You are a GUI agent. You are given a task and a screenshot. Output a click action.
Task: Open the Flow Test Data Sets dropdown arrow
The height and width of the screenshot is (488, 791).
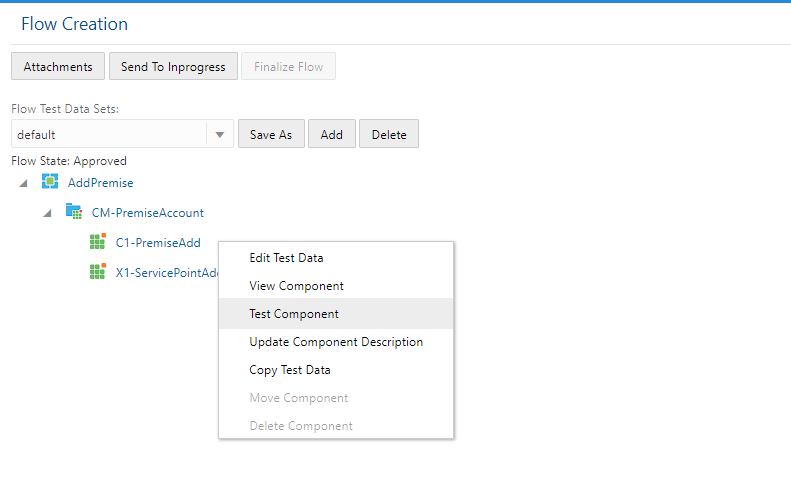pos(220,134)
